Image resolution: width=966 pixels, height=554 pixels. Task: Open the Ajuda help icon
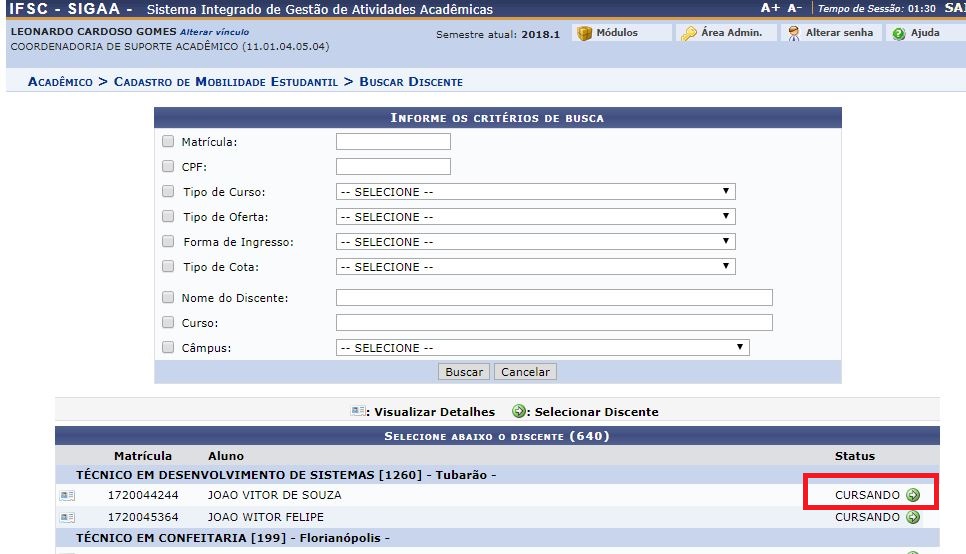[899, 34]
